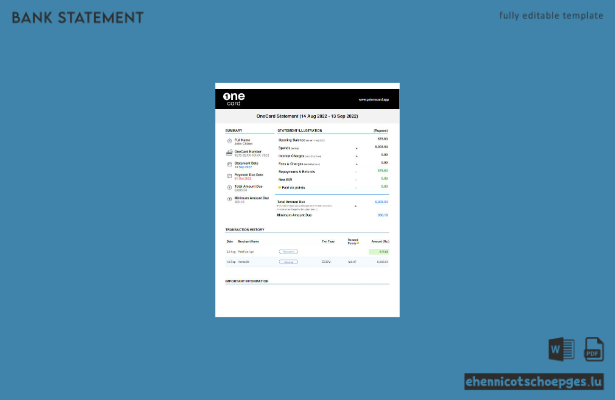Click the Statement Illustration section heading
The height and width of the screenshot is (400, 615).
pos(300,130)
